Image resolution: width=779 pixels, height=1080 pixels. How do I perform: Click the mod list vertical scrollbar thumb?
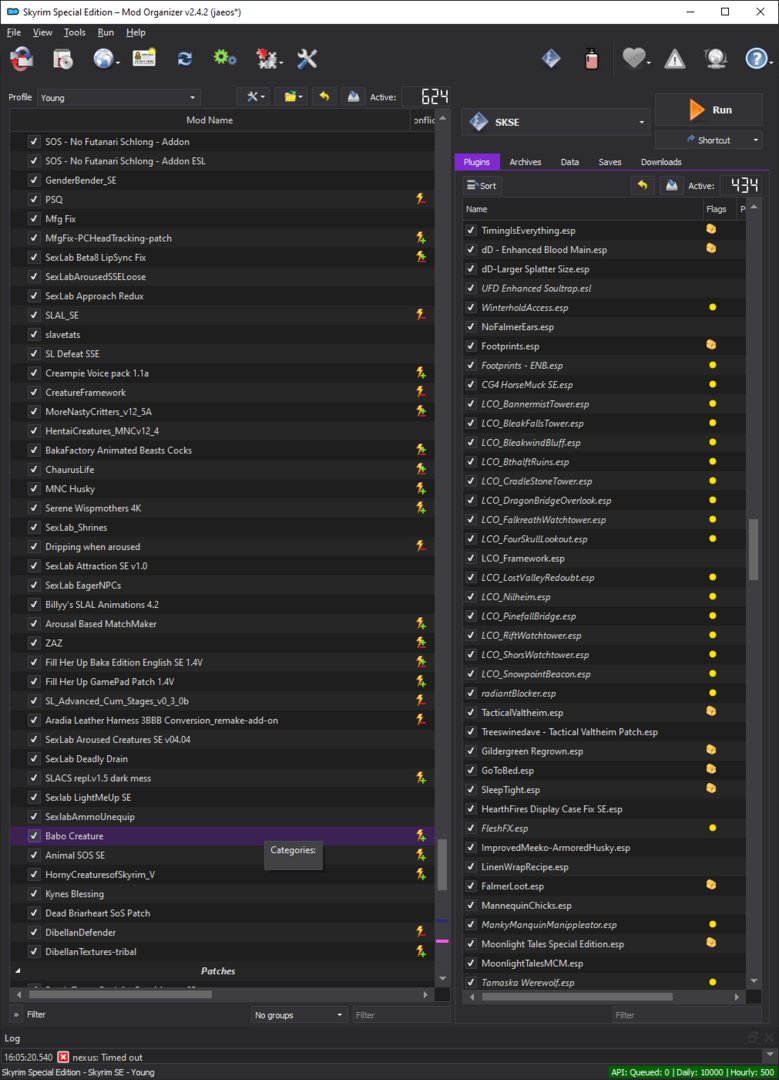(442, 864)
